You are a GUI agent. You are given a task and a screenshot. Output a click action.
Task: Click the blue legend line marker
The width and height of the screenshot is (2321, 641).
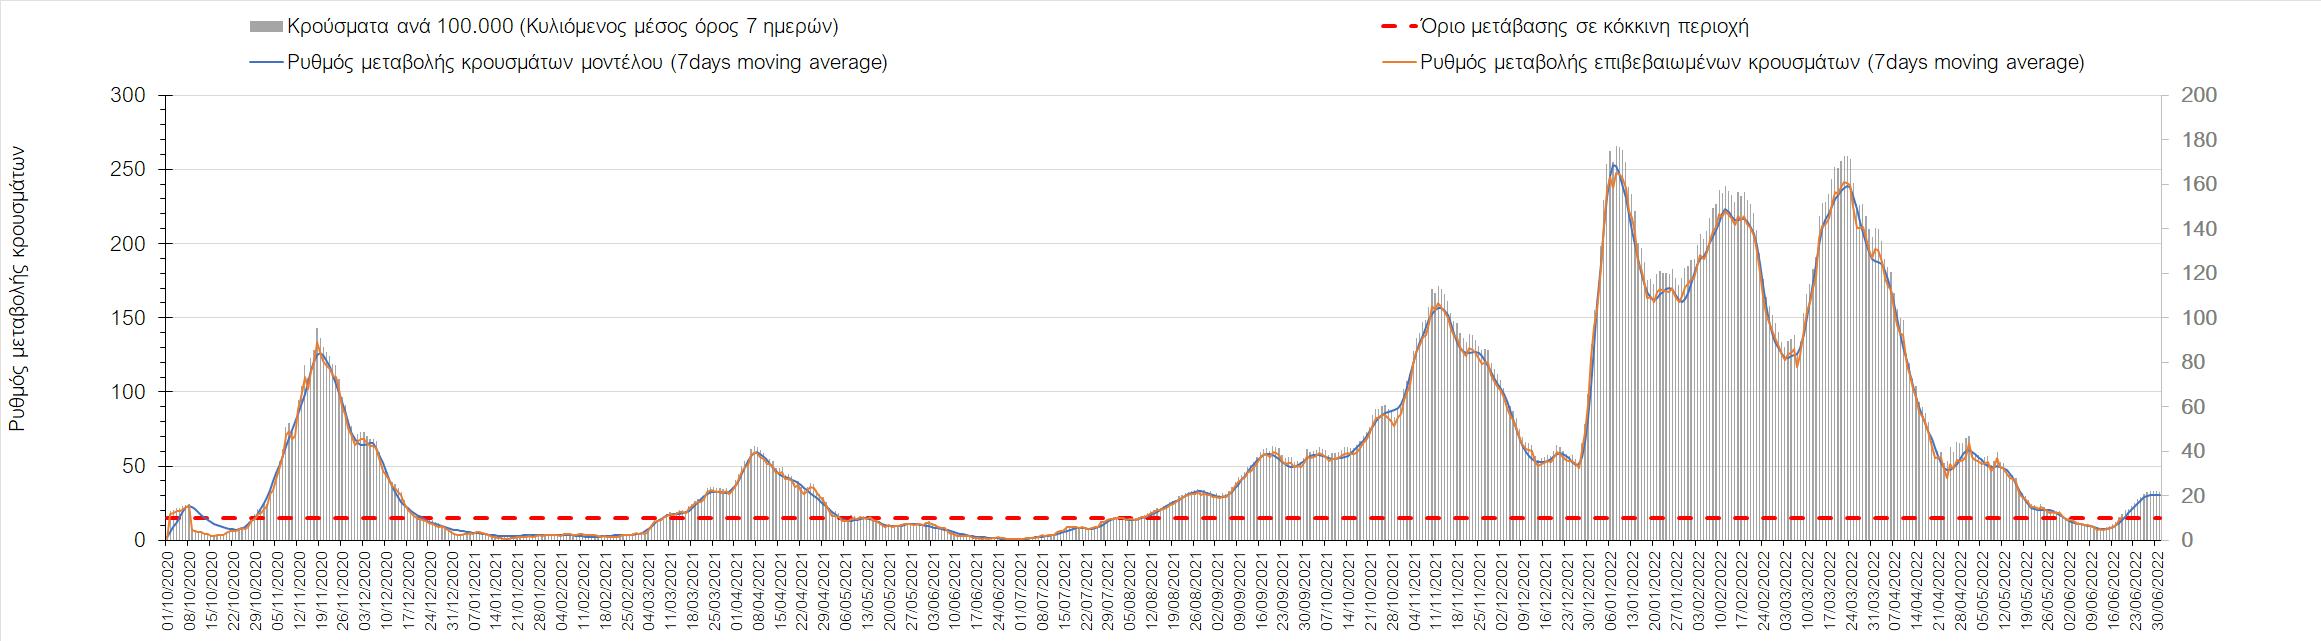(x=265, y=62)
